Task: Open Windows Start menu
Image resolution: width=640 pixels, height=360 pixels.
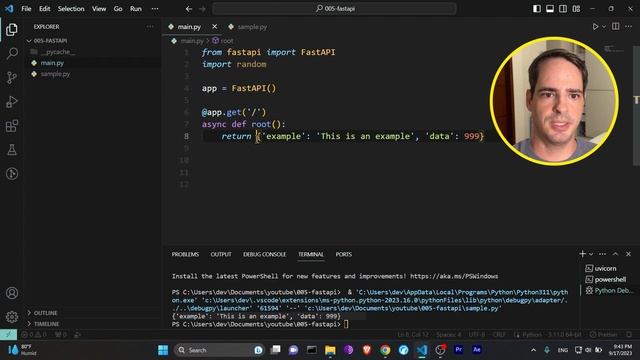Action: [x=163, y=350]
